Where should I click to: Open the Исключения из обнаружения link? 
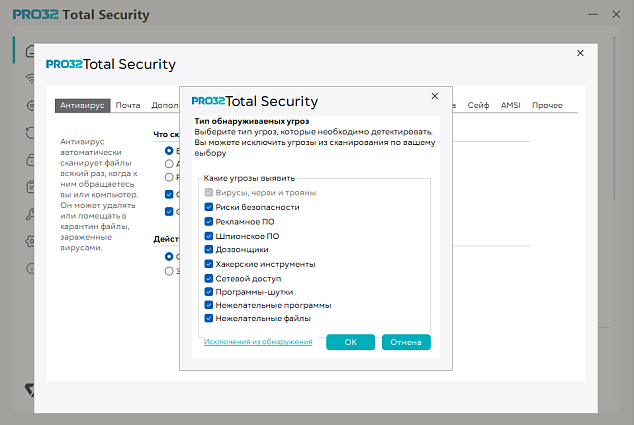[258, 342]
